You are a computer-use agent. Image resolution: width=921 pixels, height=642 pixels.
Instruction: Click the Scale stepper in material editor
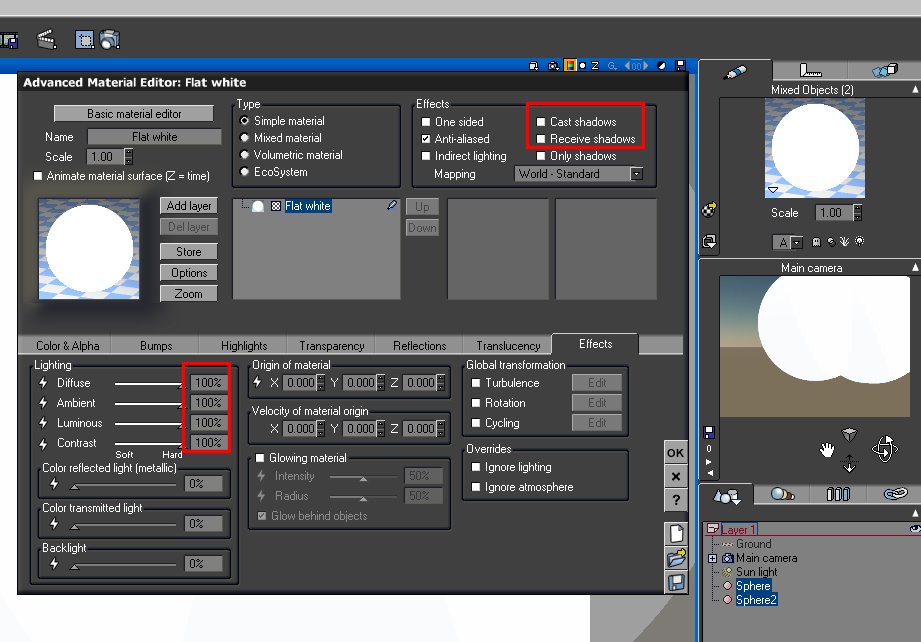click(x=129, y=157)
